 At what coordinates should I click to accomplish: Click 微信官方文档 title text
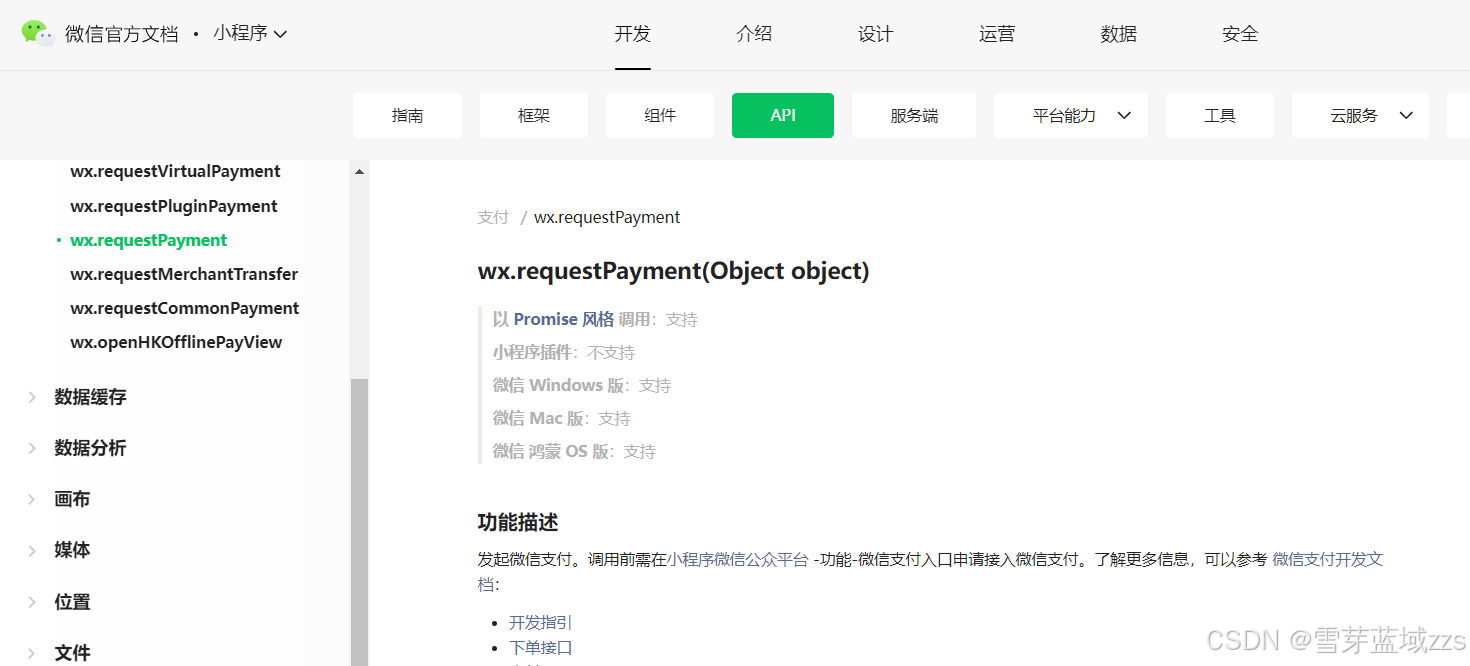pos(122,34)
